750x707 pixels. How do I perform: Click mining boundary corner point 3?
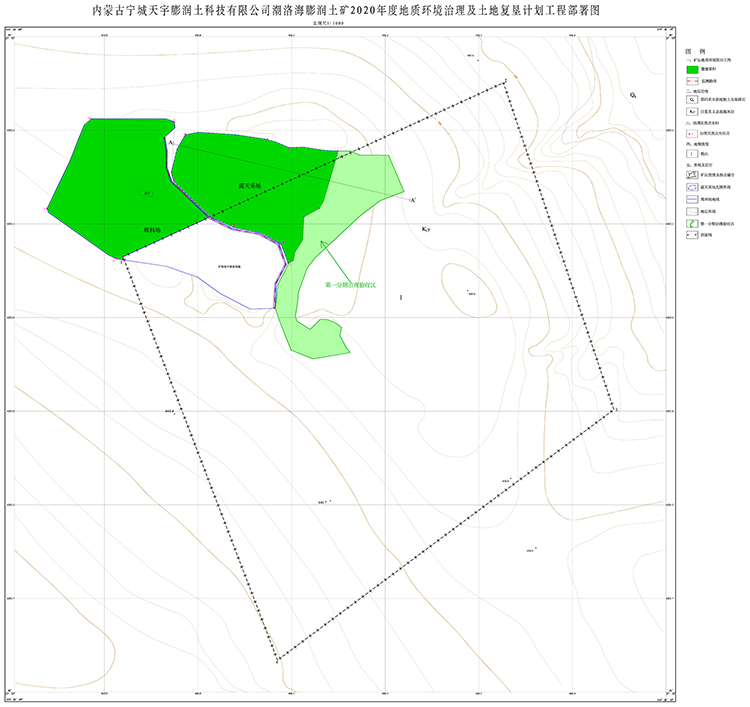coord(616,410)
